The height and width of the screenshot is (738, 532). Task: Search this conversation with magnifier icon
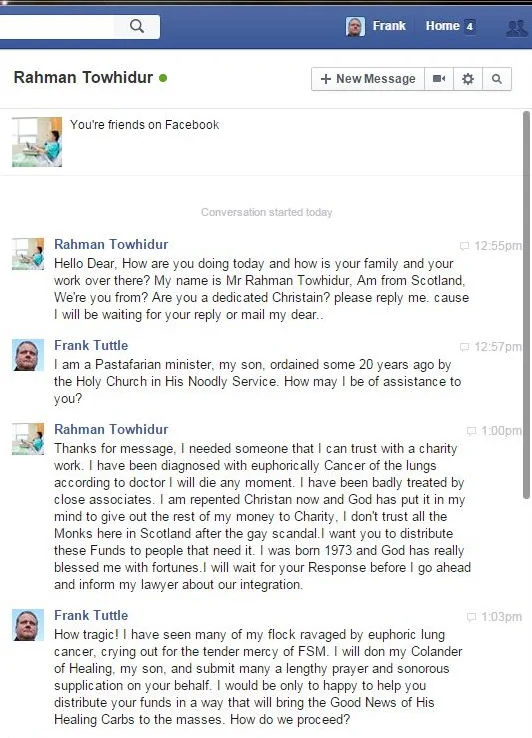497,79
